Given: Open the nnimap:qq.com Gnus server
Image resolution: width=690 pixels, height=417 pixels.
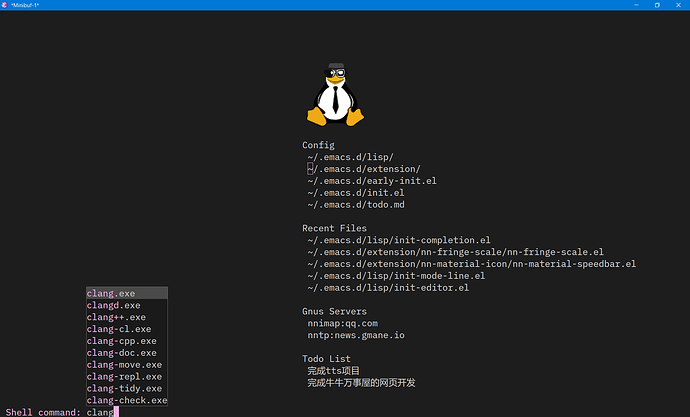Looking at the screenshot, I should pyautogui.click(x=342, y=323).
